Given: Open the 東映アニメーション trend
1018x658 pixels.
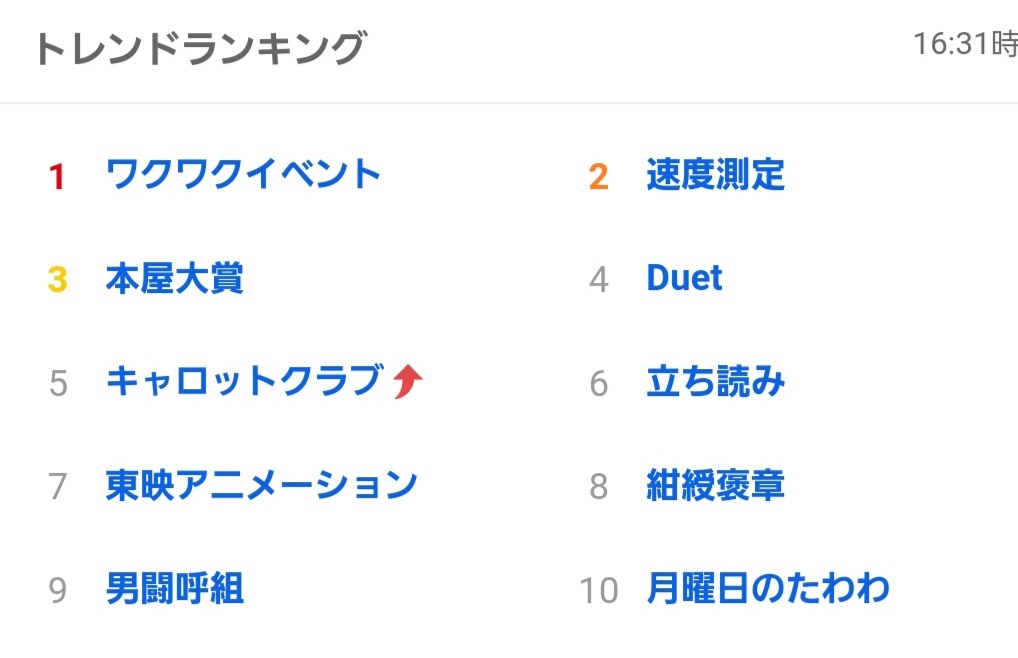Looking at the screenshot, I should pos(262,485).
